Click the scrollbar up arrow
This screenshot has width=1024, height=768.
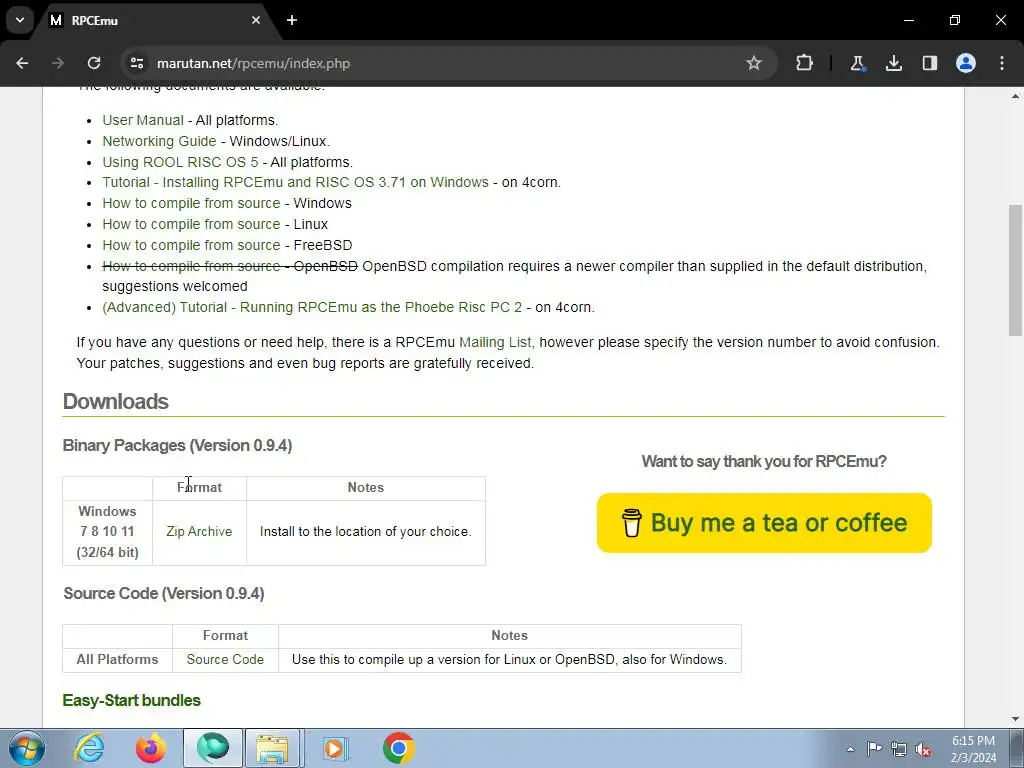coord(1015,96)
